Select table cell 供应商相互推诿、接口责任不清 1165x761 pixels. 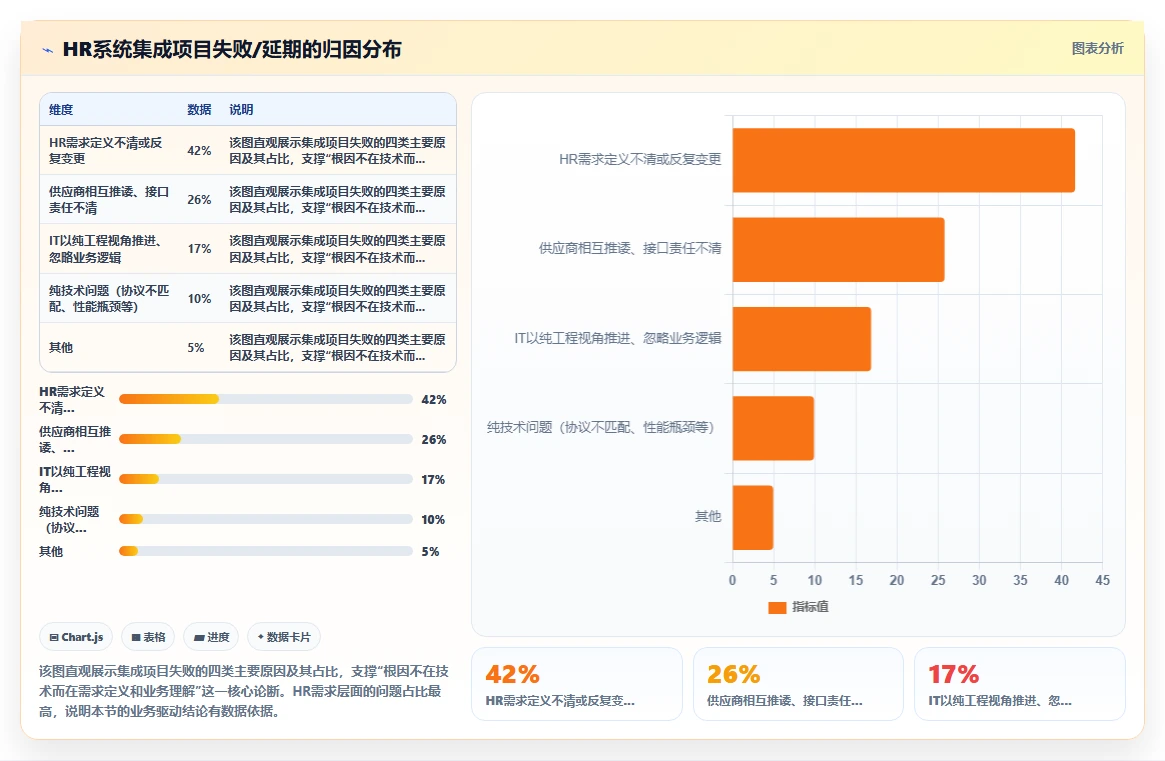[x=109, y=200]
